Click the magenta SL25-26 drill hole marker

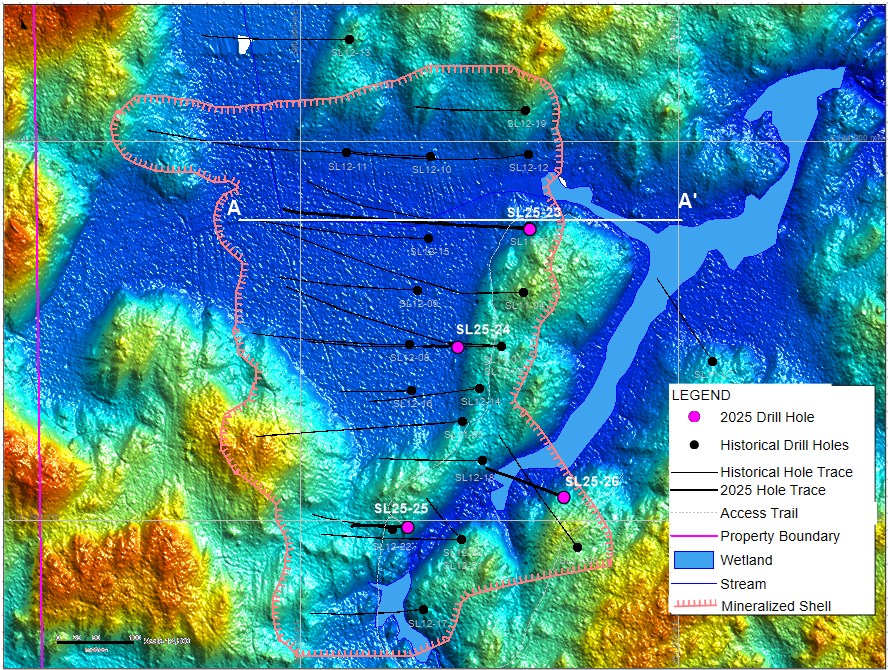coord(564,497)
